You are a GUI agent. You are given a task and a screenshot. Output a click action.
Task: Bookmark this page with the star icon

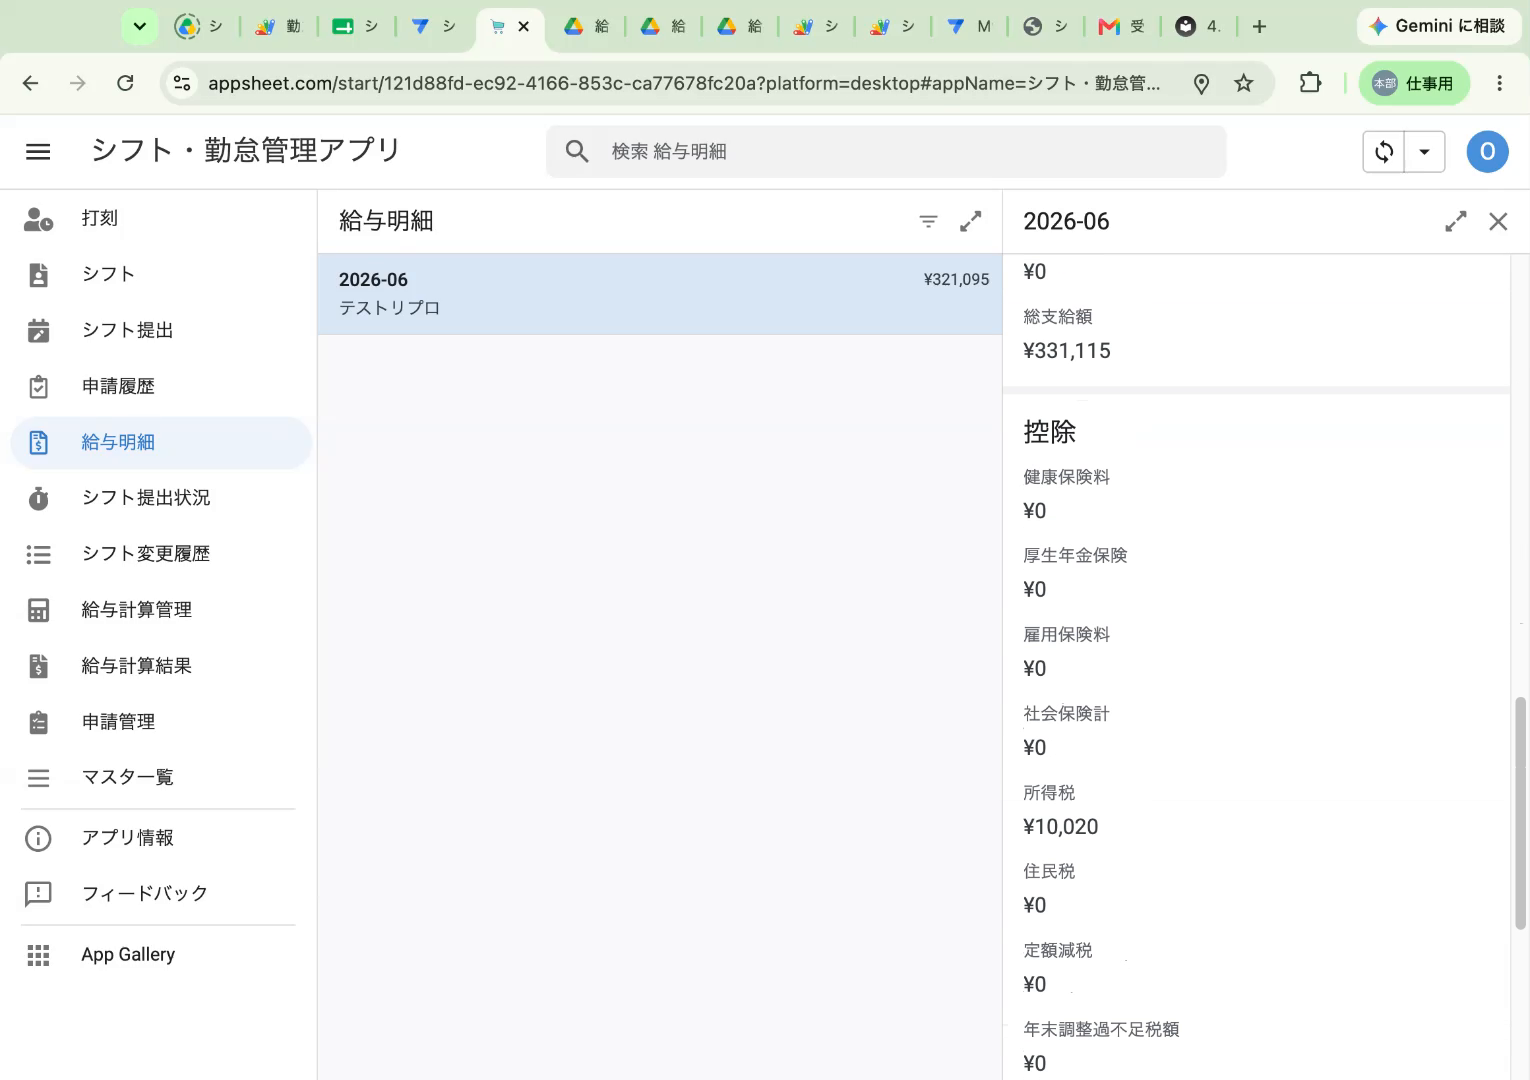(x=1244, y=83)
